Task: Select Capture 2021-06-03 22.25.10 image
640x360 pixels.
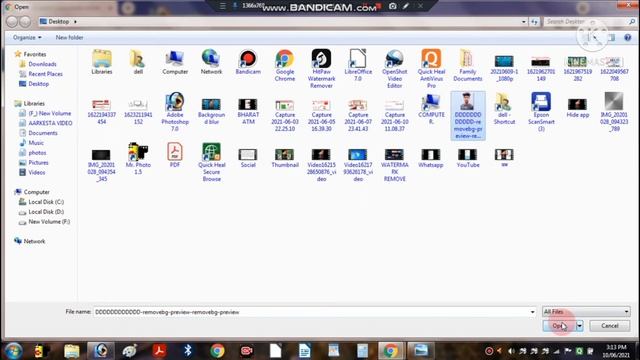Action: tap(284, 115)
